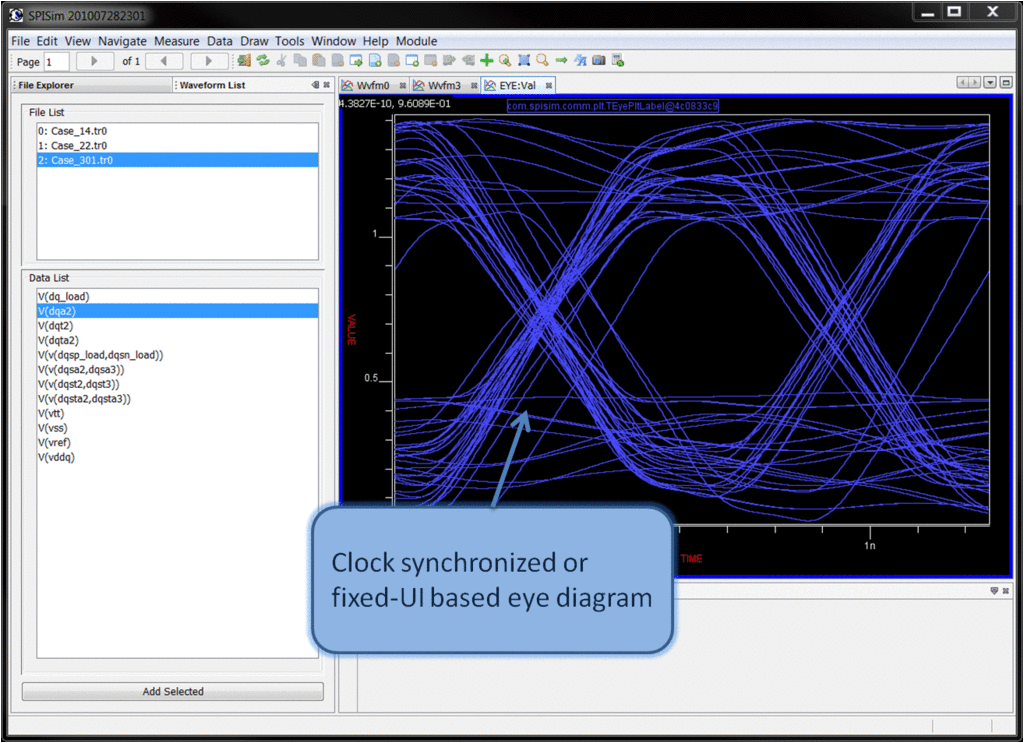
Task: Go to next page arrow button
Action: [209, 62]
